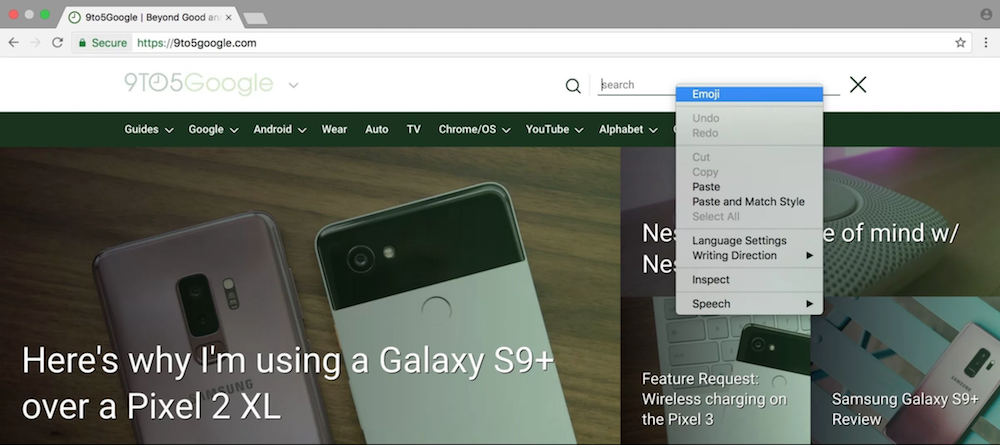Screen dimensions: 1000x445
Task: Bookmark this page with the star icon
Action: 960,43
